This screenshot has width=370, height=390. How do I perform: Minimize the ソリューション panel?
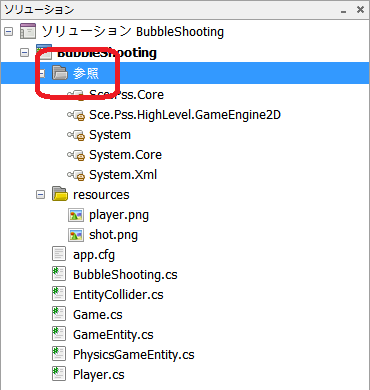point(344,11)
